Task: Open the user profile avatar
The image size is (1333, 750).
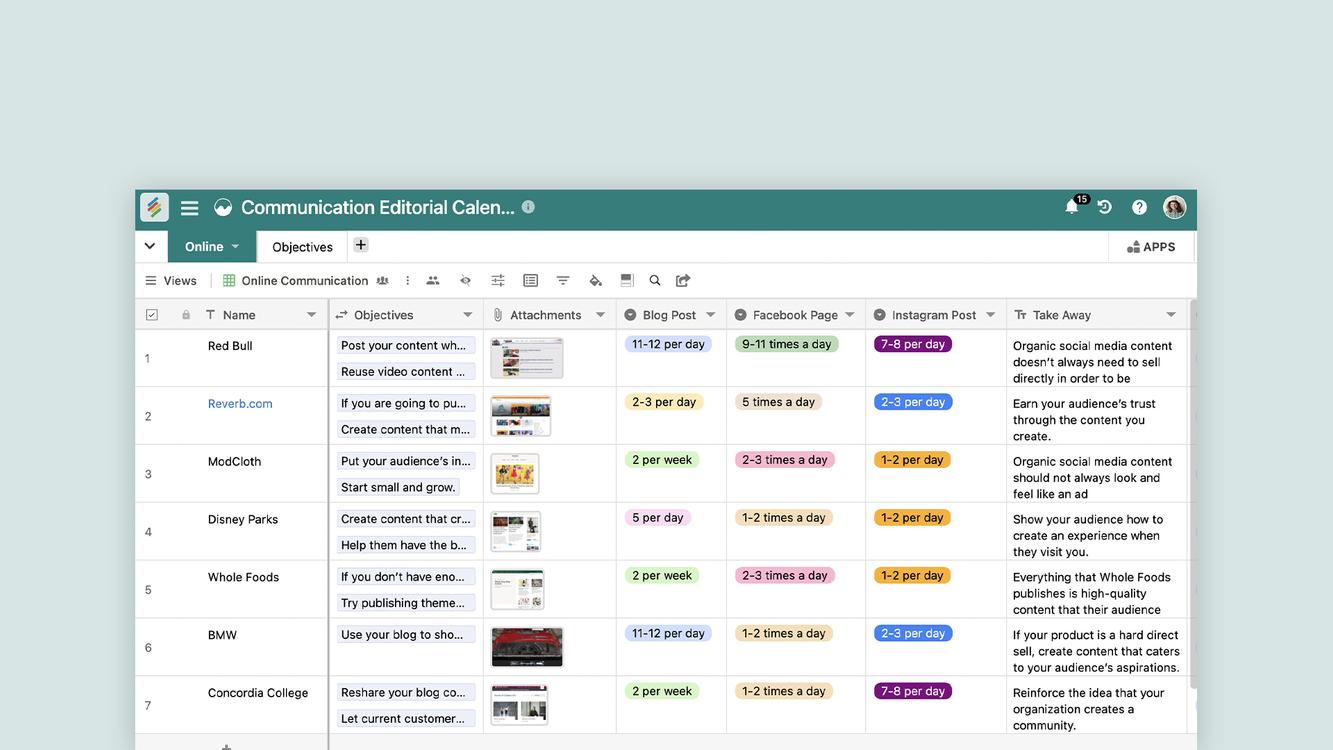Action: (x=1174, y=207)
